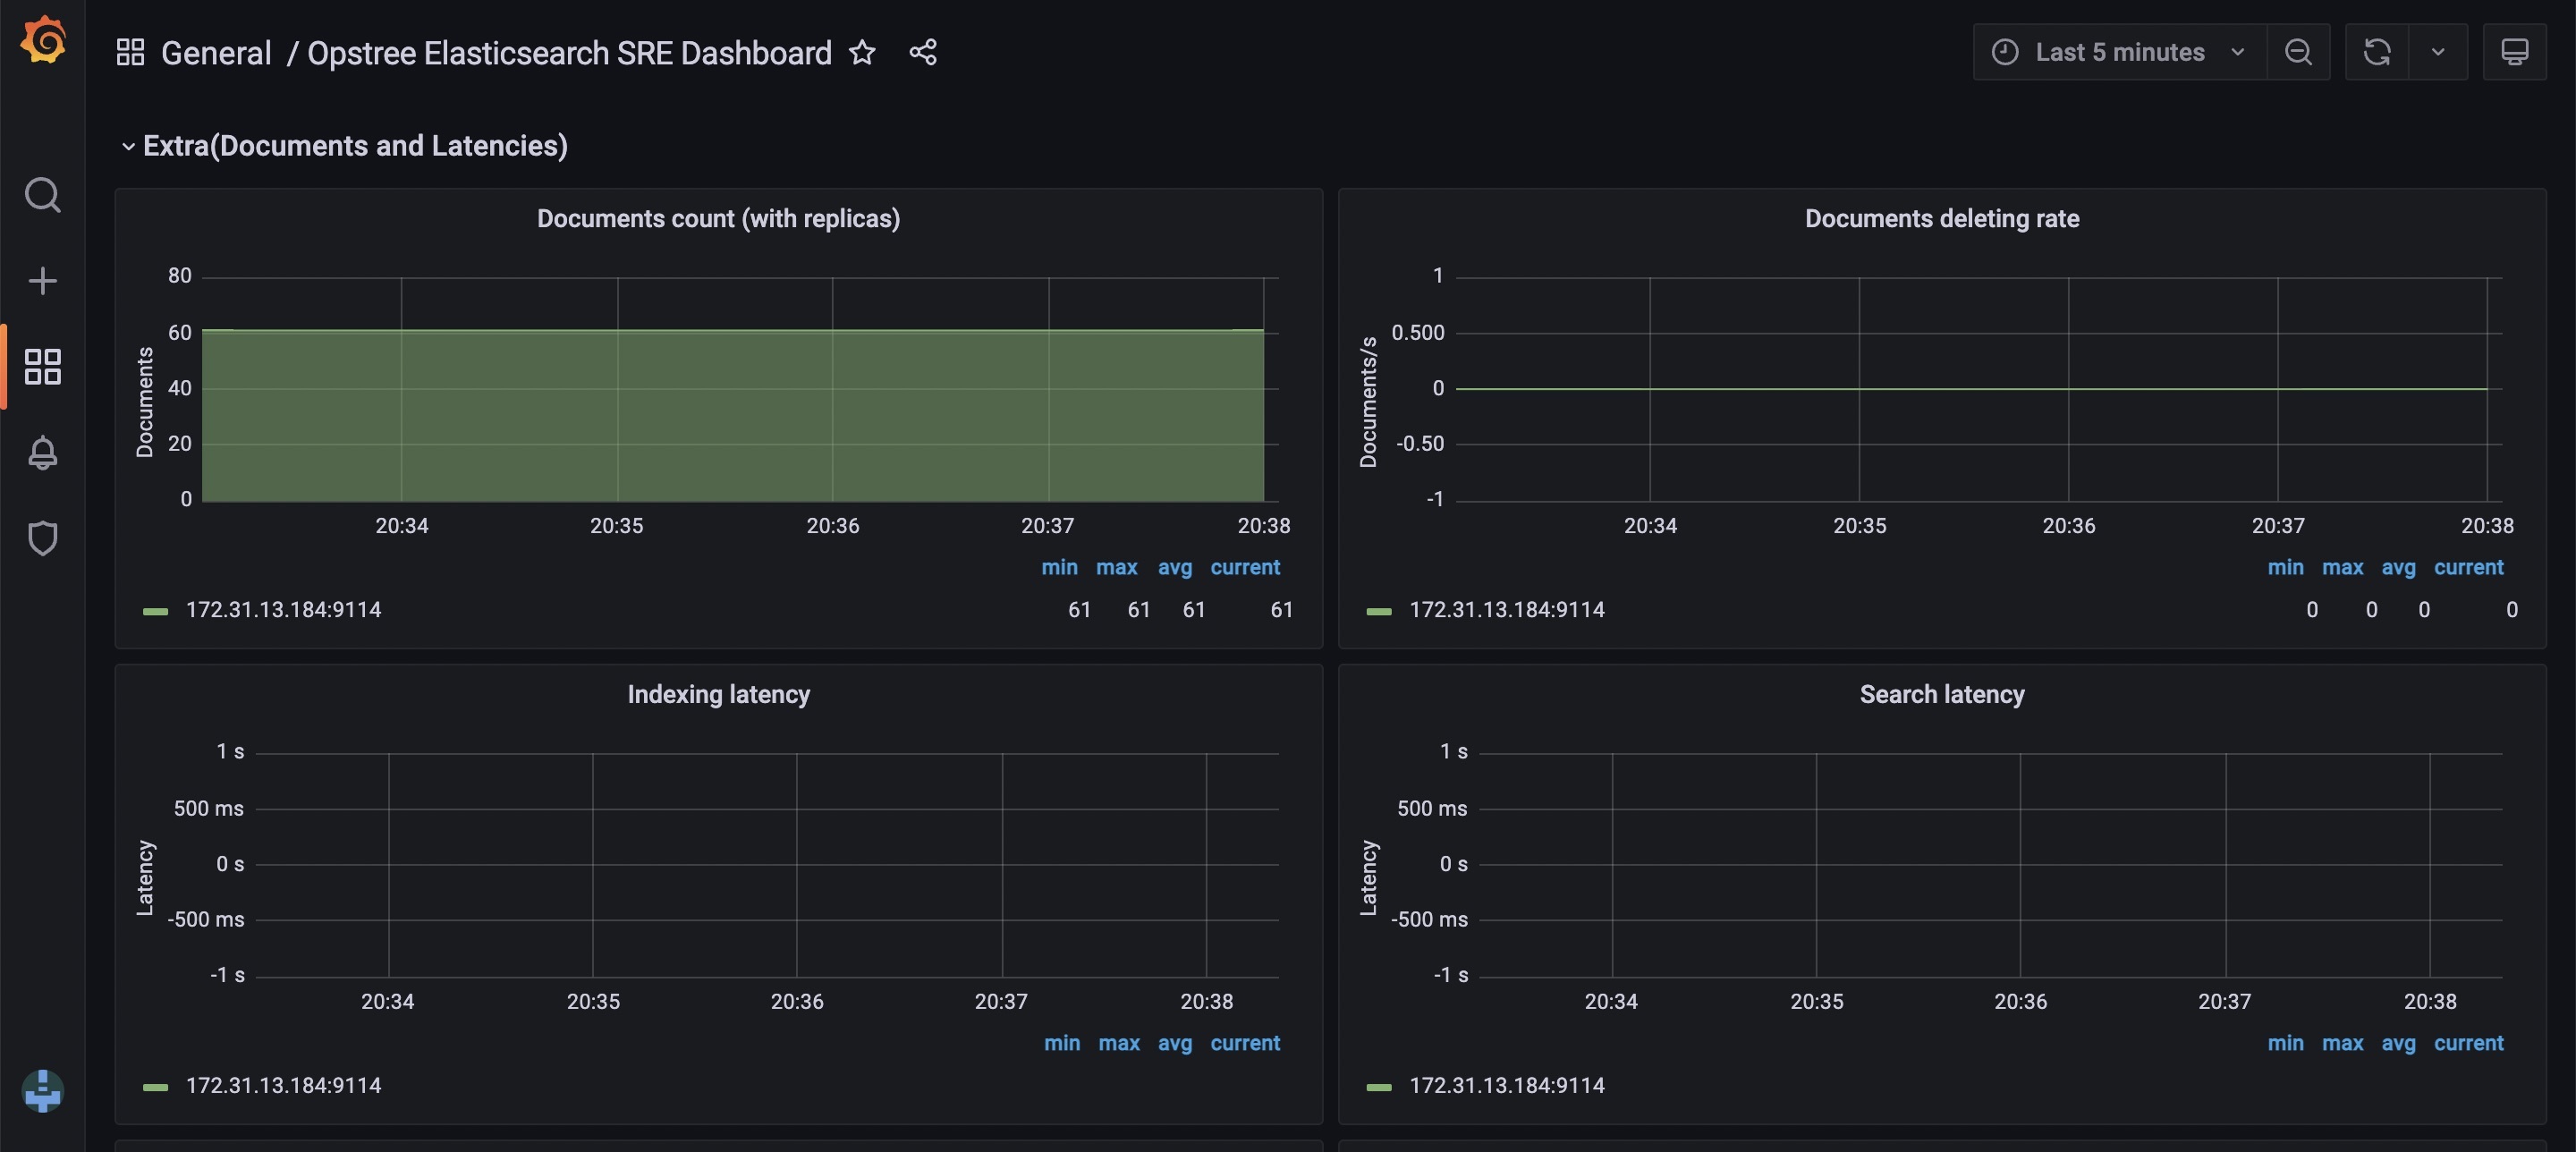Open the Alerting bell icon
Screen dimensions: 2576x1152
(43, 453)
